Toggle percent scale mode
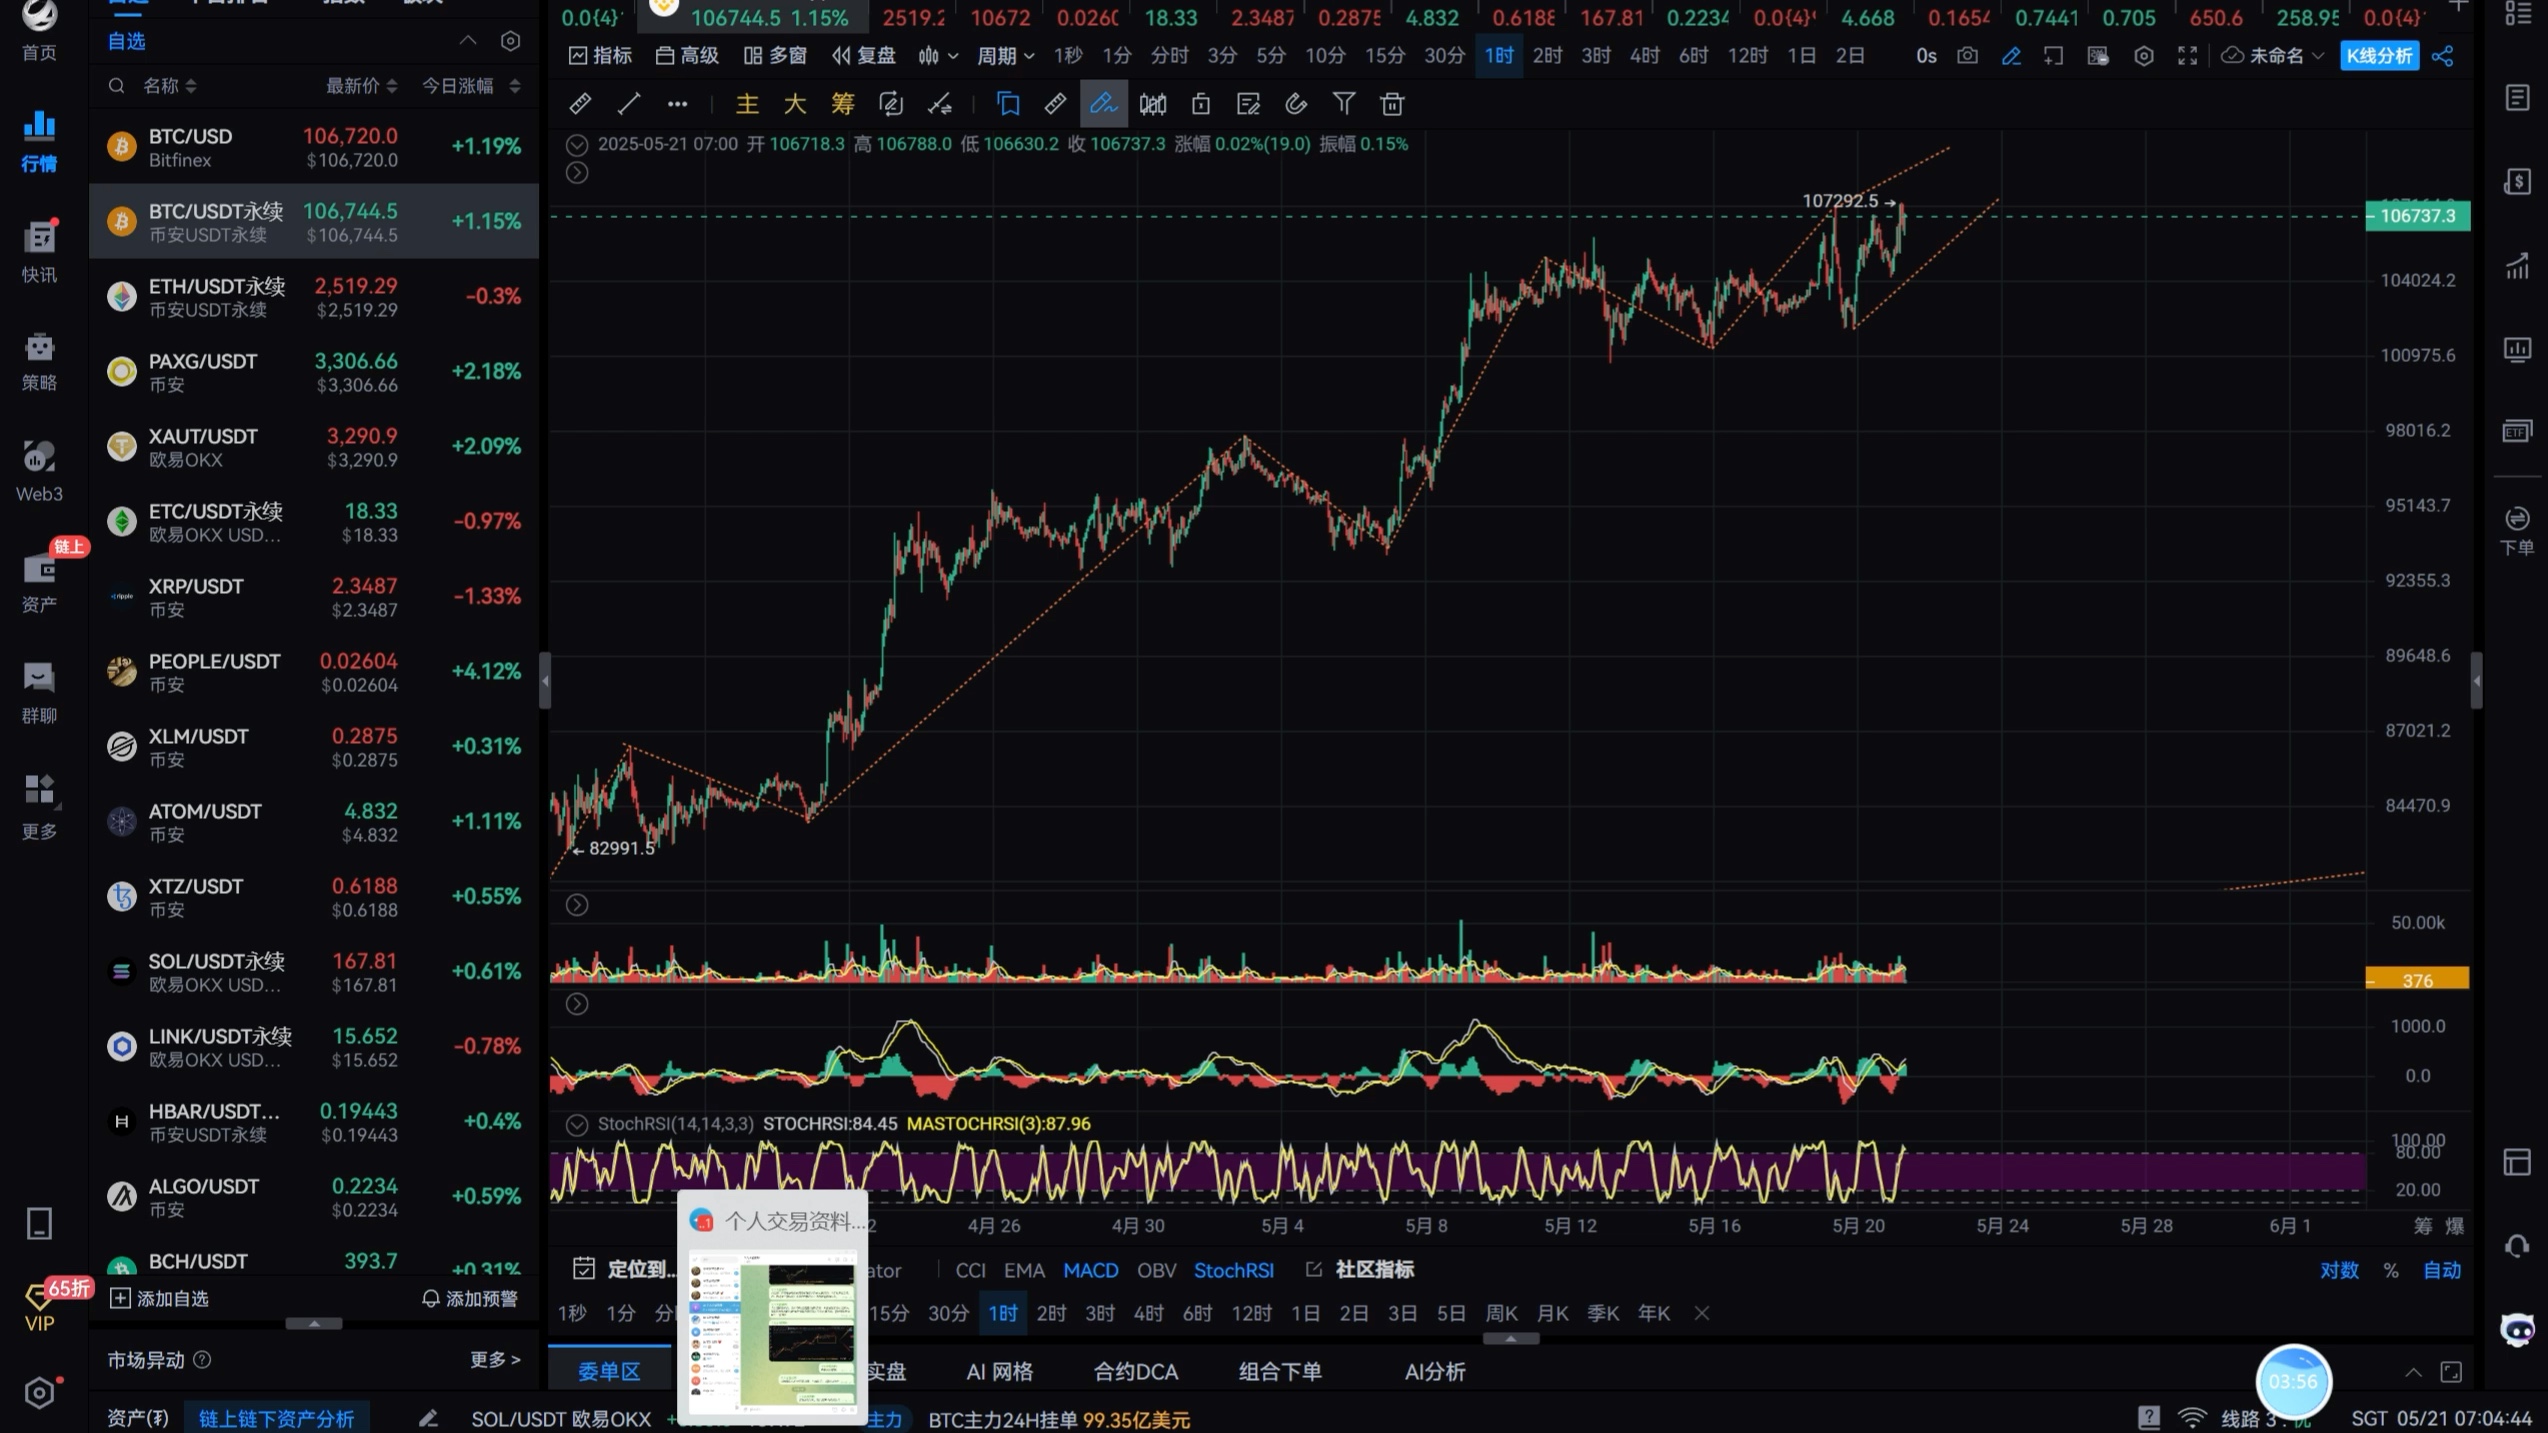 click(2391, 1270)
